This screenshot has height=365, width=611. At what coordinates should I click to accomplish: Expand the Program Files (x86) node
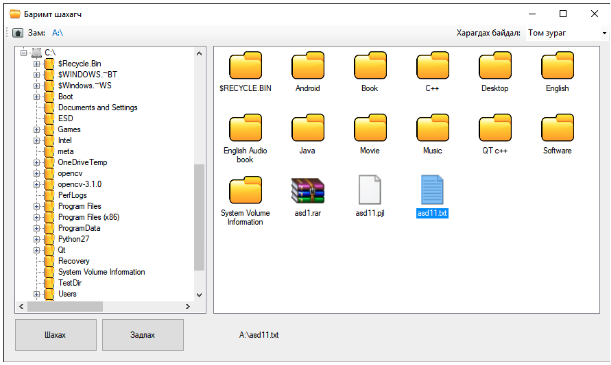pos(37,217)
